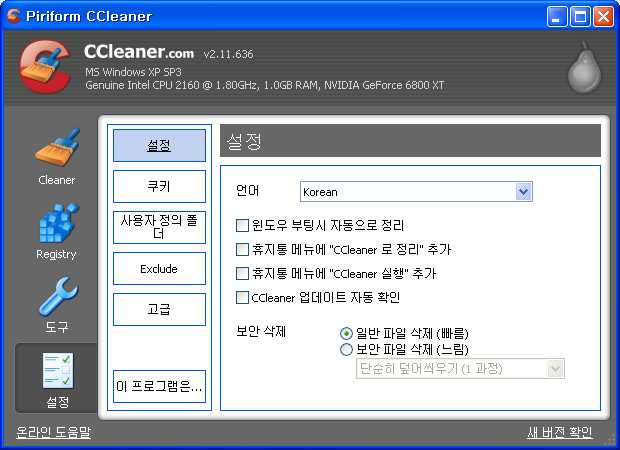Click the 보안 삭제 label
Screen dimensions: 620x450
pos(261,331)
